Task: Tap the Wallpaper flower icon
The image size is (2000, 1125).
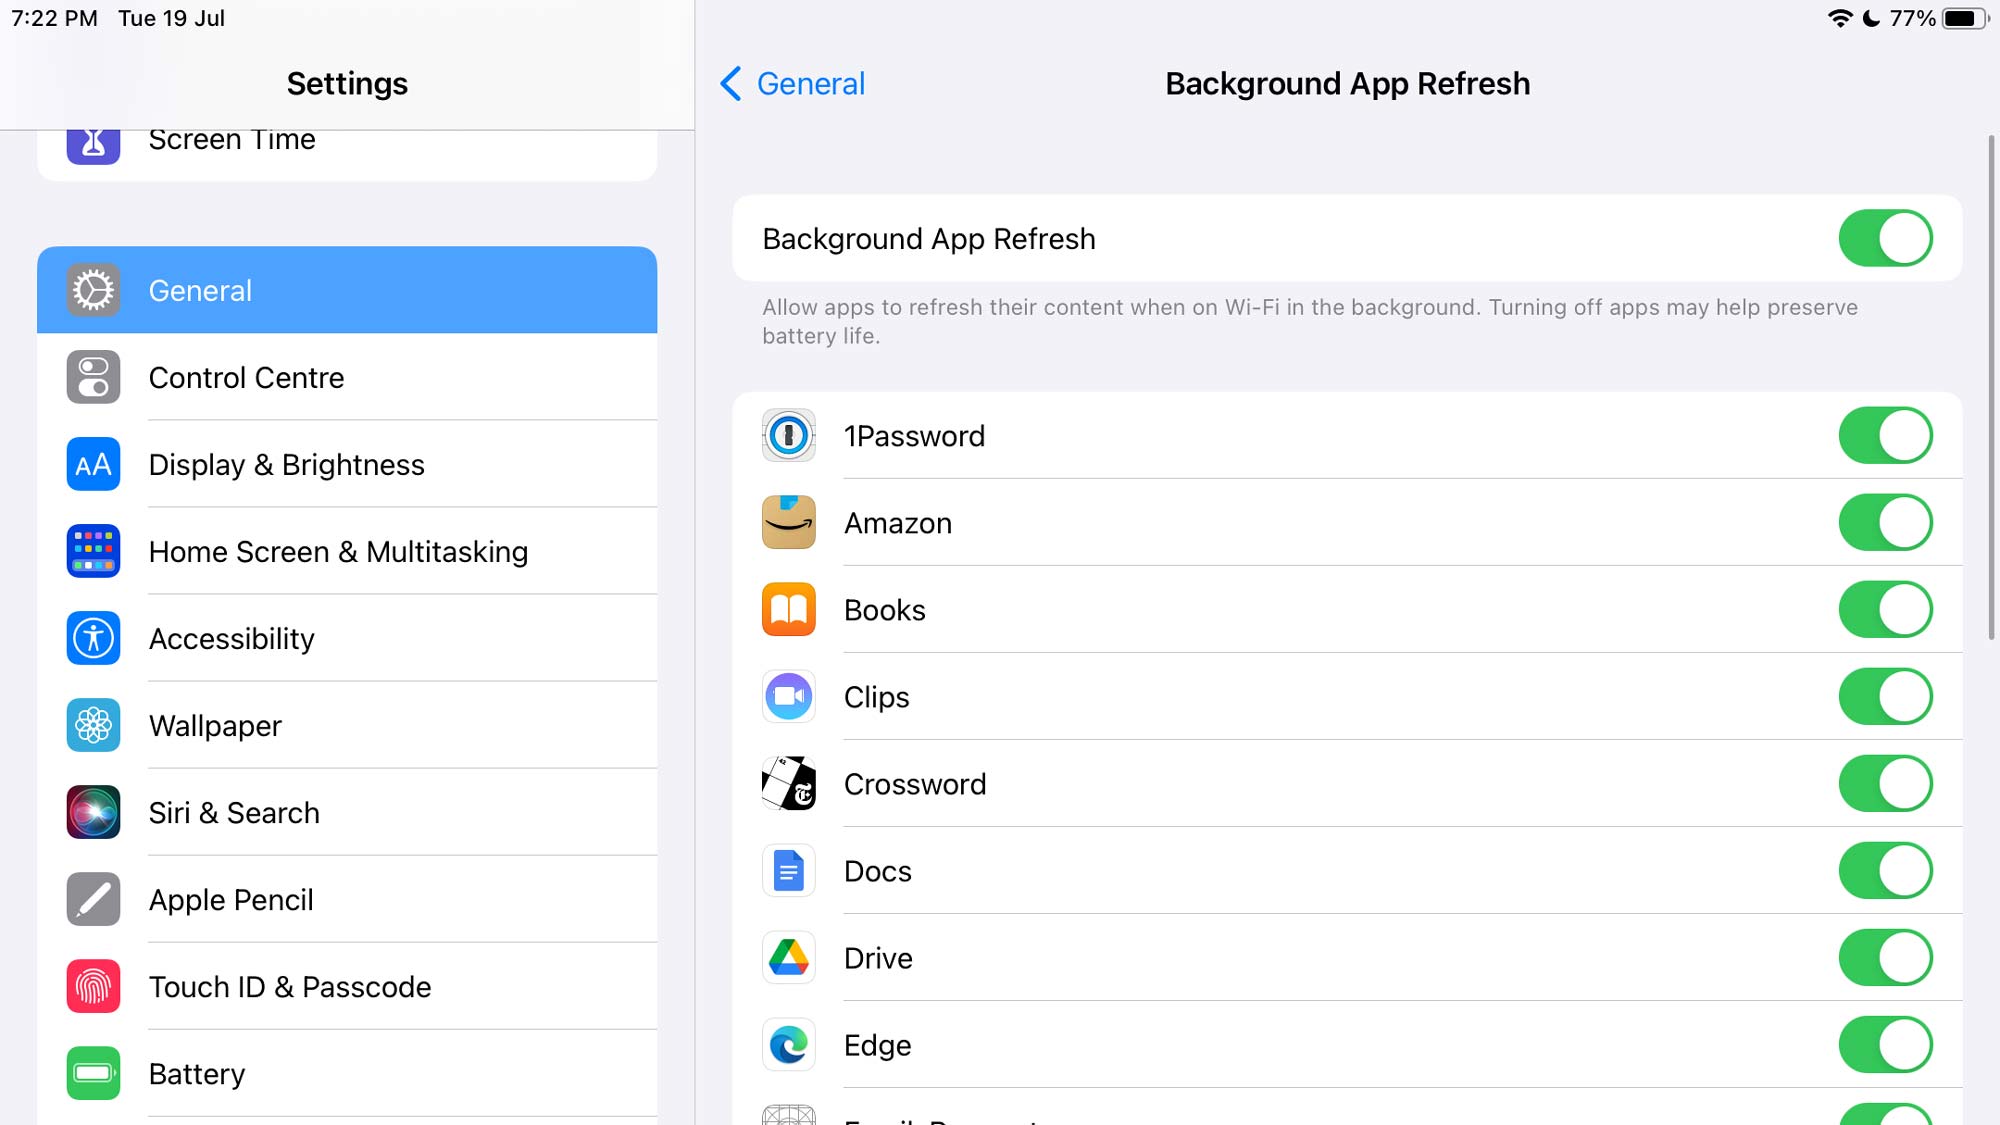Action: click(x=93, y=725)
